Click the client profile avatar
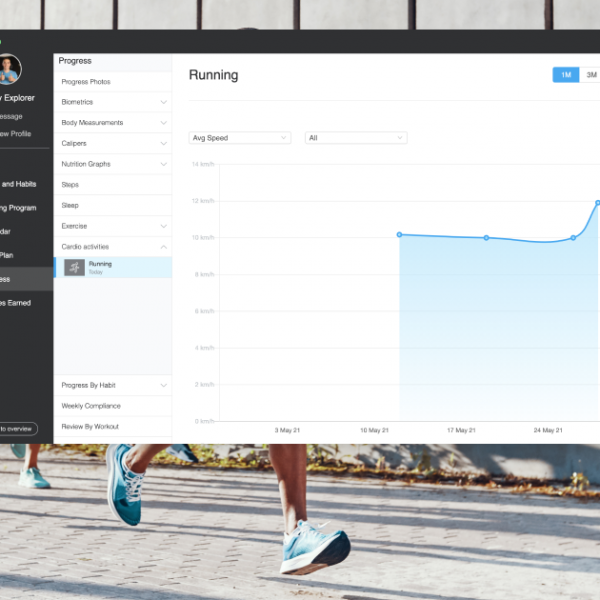 coord(9,69)
